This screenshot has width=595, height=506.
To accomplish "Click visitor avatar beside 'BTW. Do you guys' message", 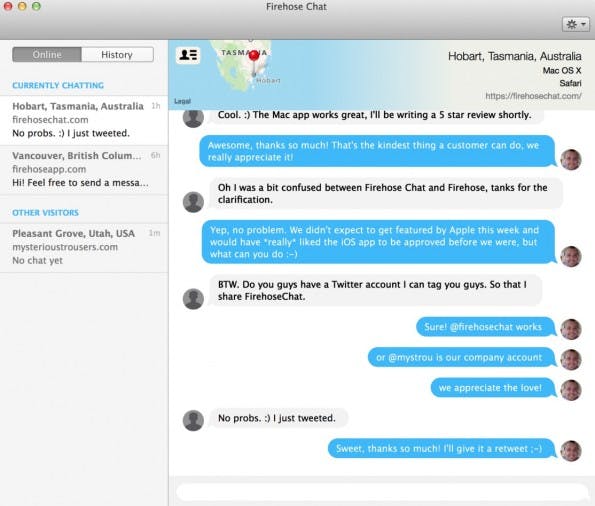I will pos(193,299).
